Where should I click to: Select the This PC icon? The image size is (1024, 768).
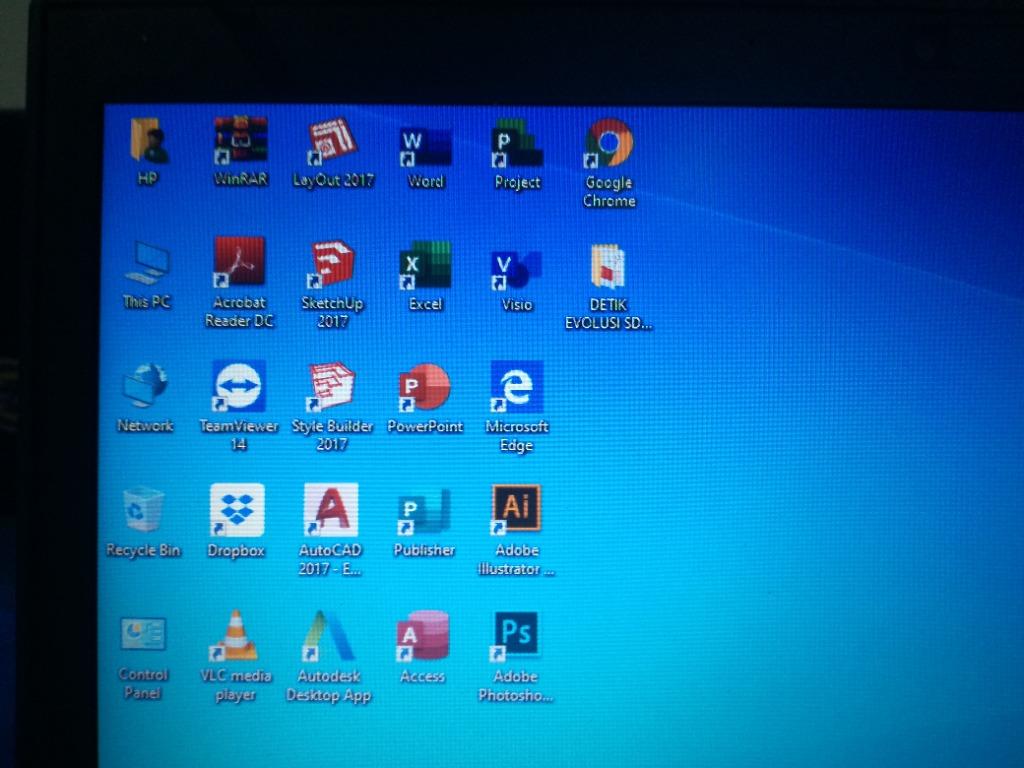[x=147, y=263]
